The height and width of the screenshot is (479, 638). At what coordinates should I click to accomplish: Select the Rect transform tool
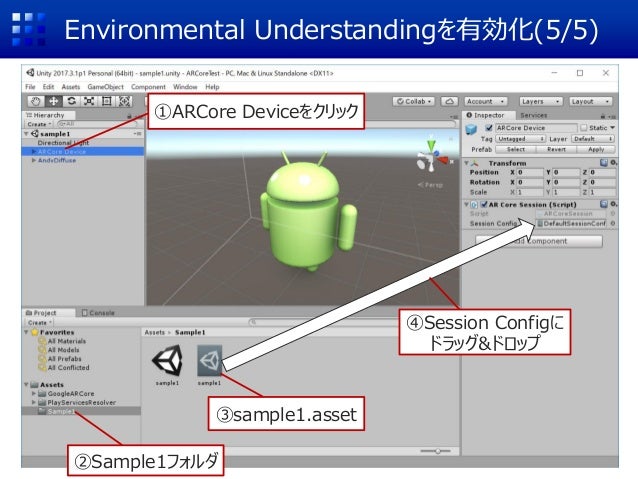(107, 101)
